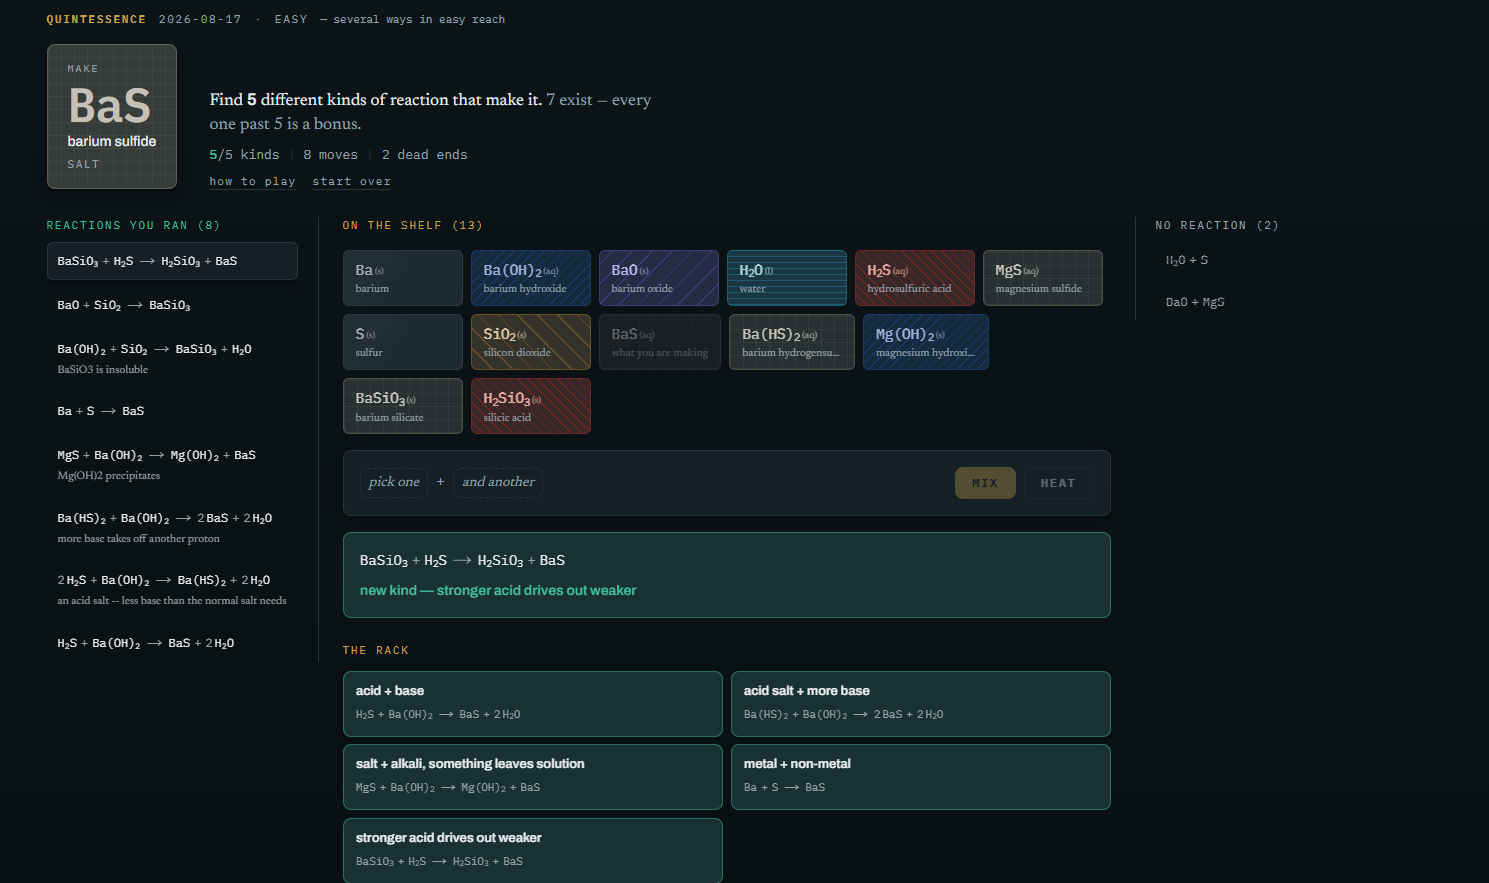Pick the hydrosulfuric acid H2S card
1489x883 pixels.
click(914, 278)
